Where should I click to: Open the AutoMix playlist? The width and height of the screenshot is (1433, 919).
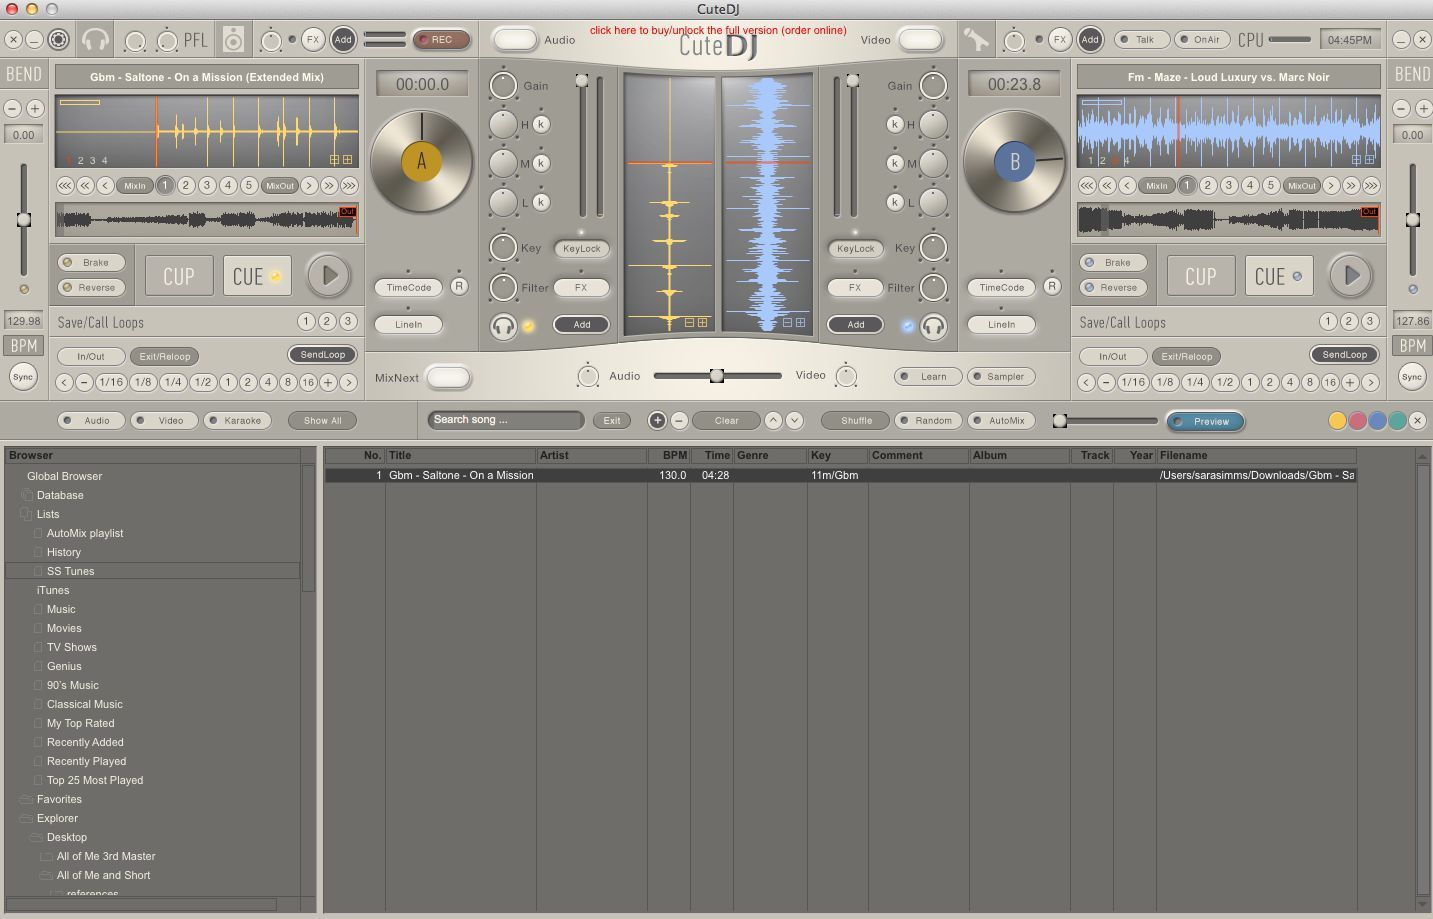pyautogui.click(x=85, y=533)
